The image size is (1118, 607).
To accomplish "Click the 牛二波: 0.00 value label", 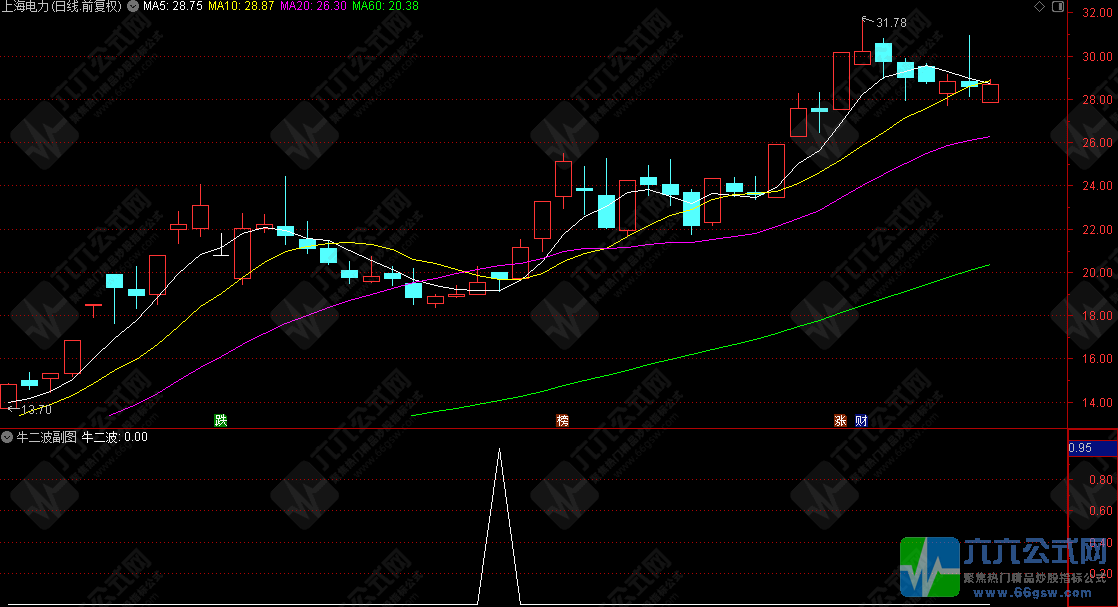I will tap(114, 437).
